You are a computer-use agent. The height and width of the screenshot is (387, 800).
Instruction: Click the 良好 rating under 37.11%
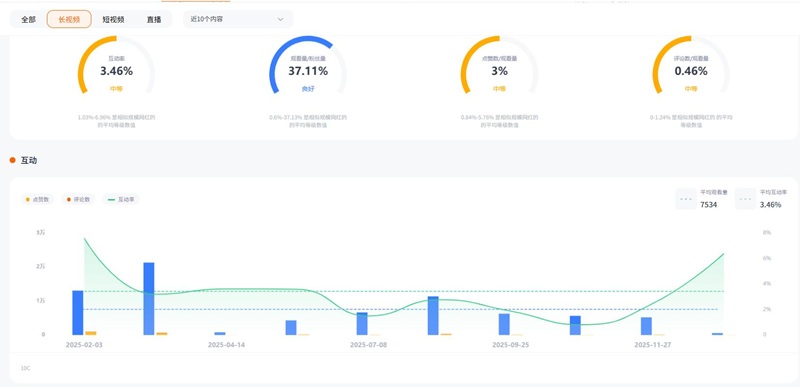308,89
